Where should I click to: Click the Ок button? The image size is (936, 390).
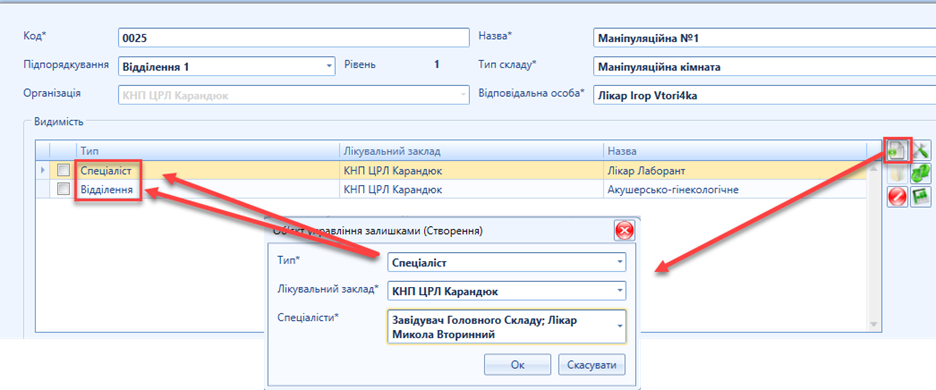(x=518, y=364)
